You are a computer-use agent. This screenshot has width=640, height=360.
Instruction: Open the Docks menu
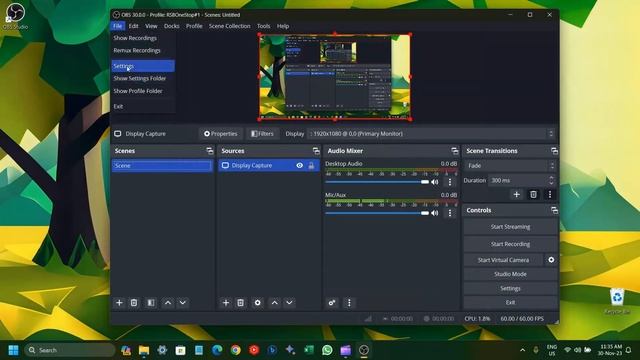click(171, 26)
